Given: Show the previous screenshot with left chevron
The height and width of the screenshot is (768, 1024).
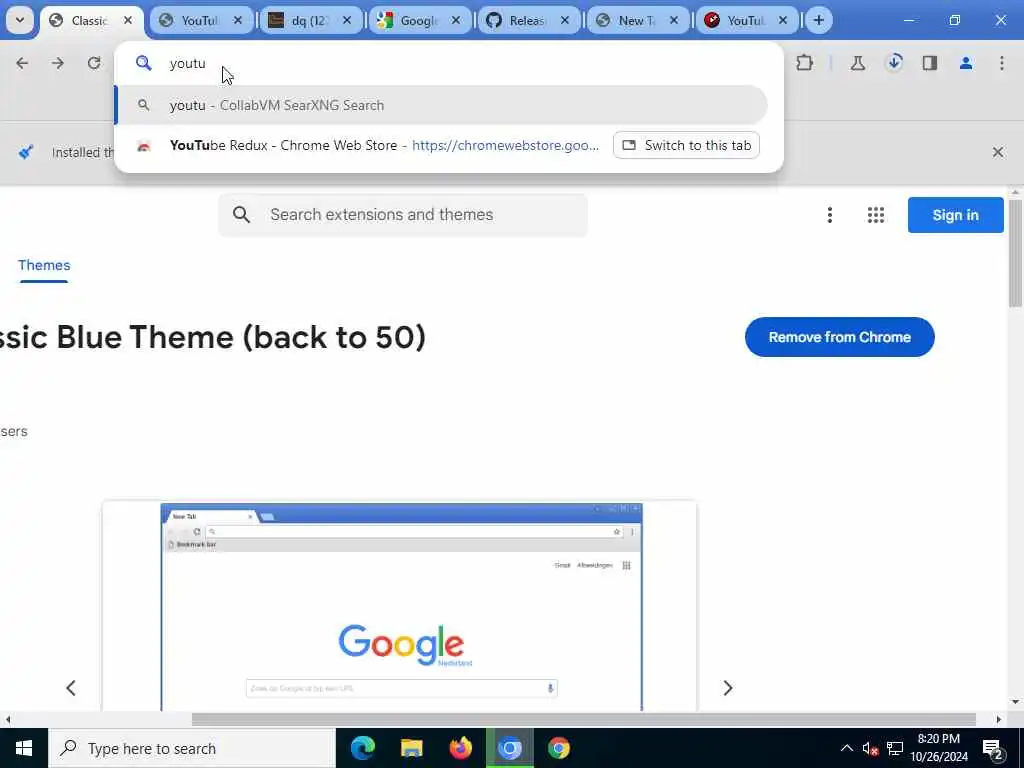Looking at the screenshot, I should pos(71,688).
